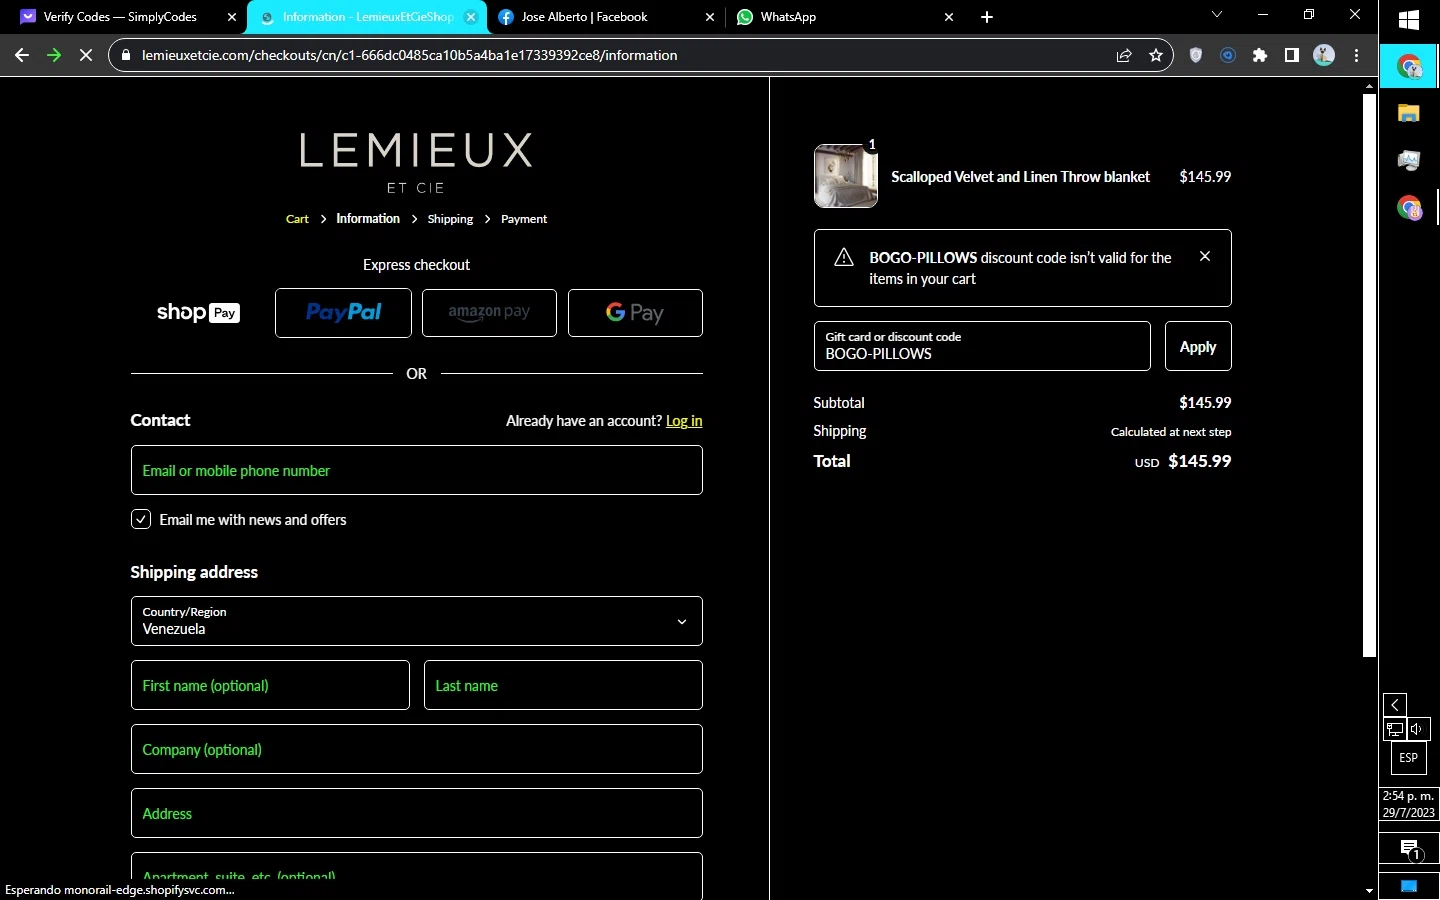Click the Payment breadcrumb step
The width and height of the screenshot is (1440, 900).
tap(524, 219)
